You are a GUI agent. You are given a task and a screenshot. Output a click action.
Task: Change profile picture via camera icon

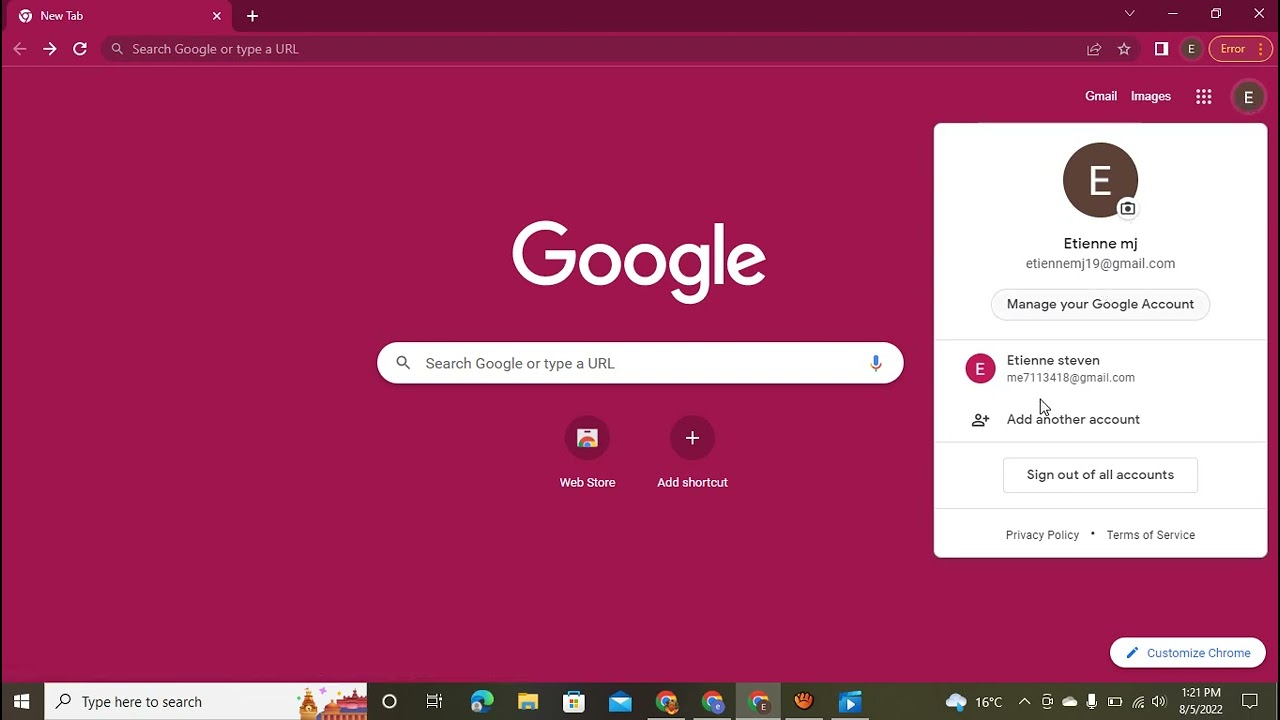click(1127, 208)
